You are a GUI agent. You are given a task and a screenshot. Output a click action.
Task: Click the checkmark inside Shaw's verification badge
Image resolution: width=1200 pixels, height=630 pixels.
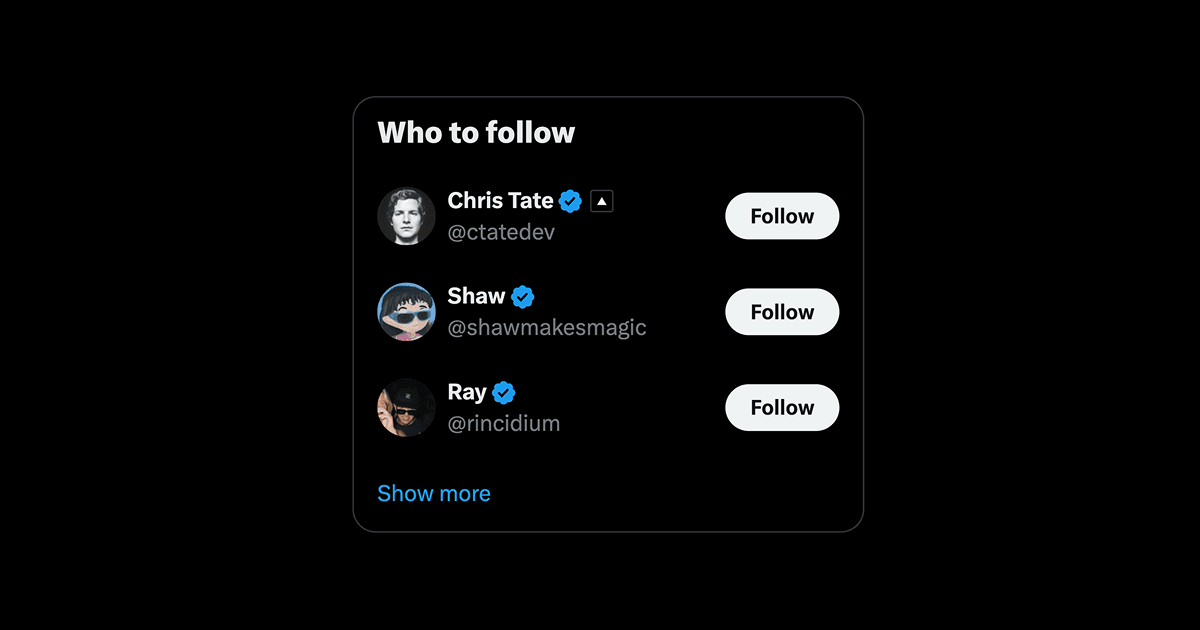523,295
